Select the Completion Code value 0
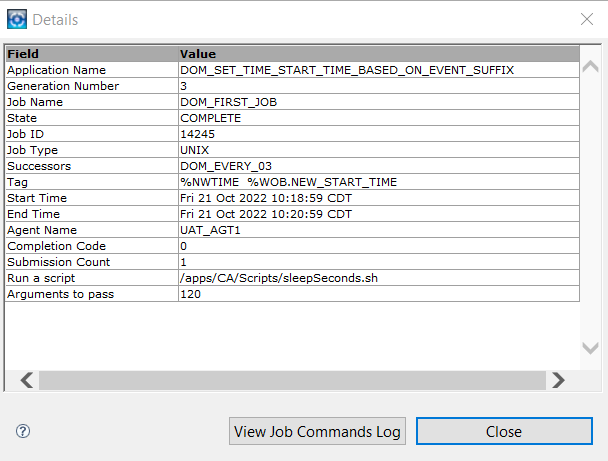The width and height of the screenshot is (608, 461). 379,246
